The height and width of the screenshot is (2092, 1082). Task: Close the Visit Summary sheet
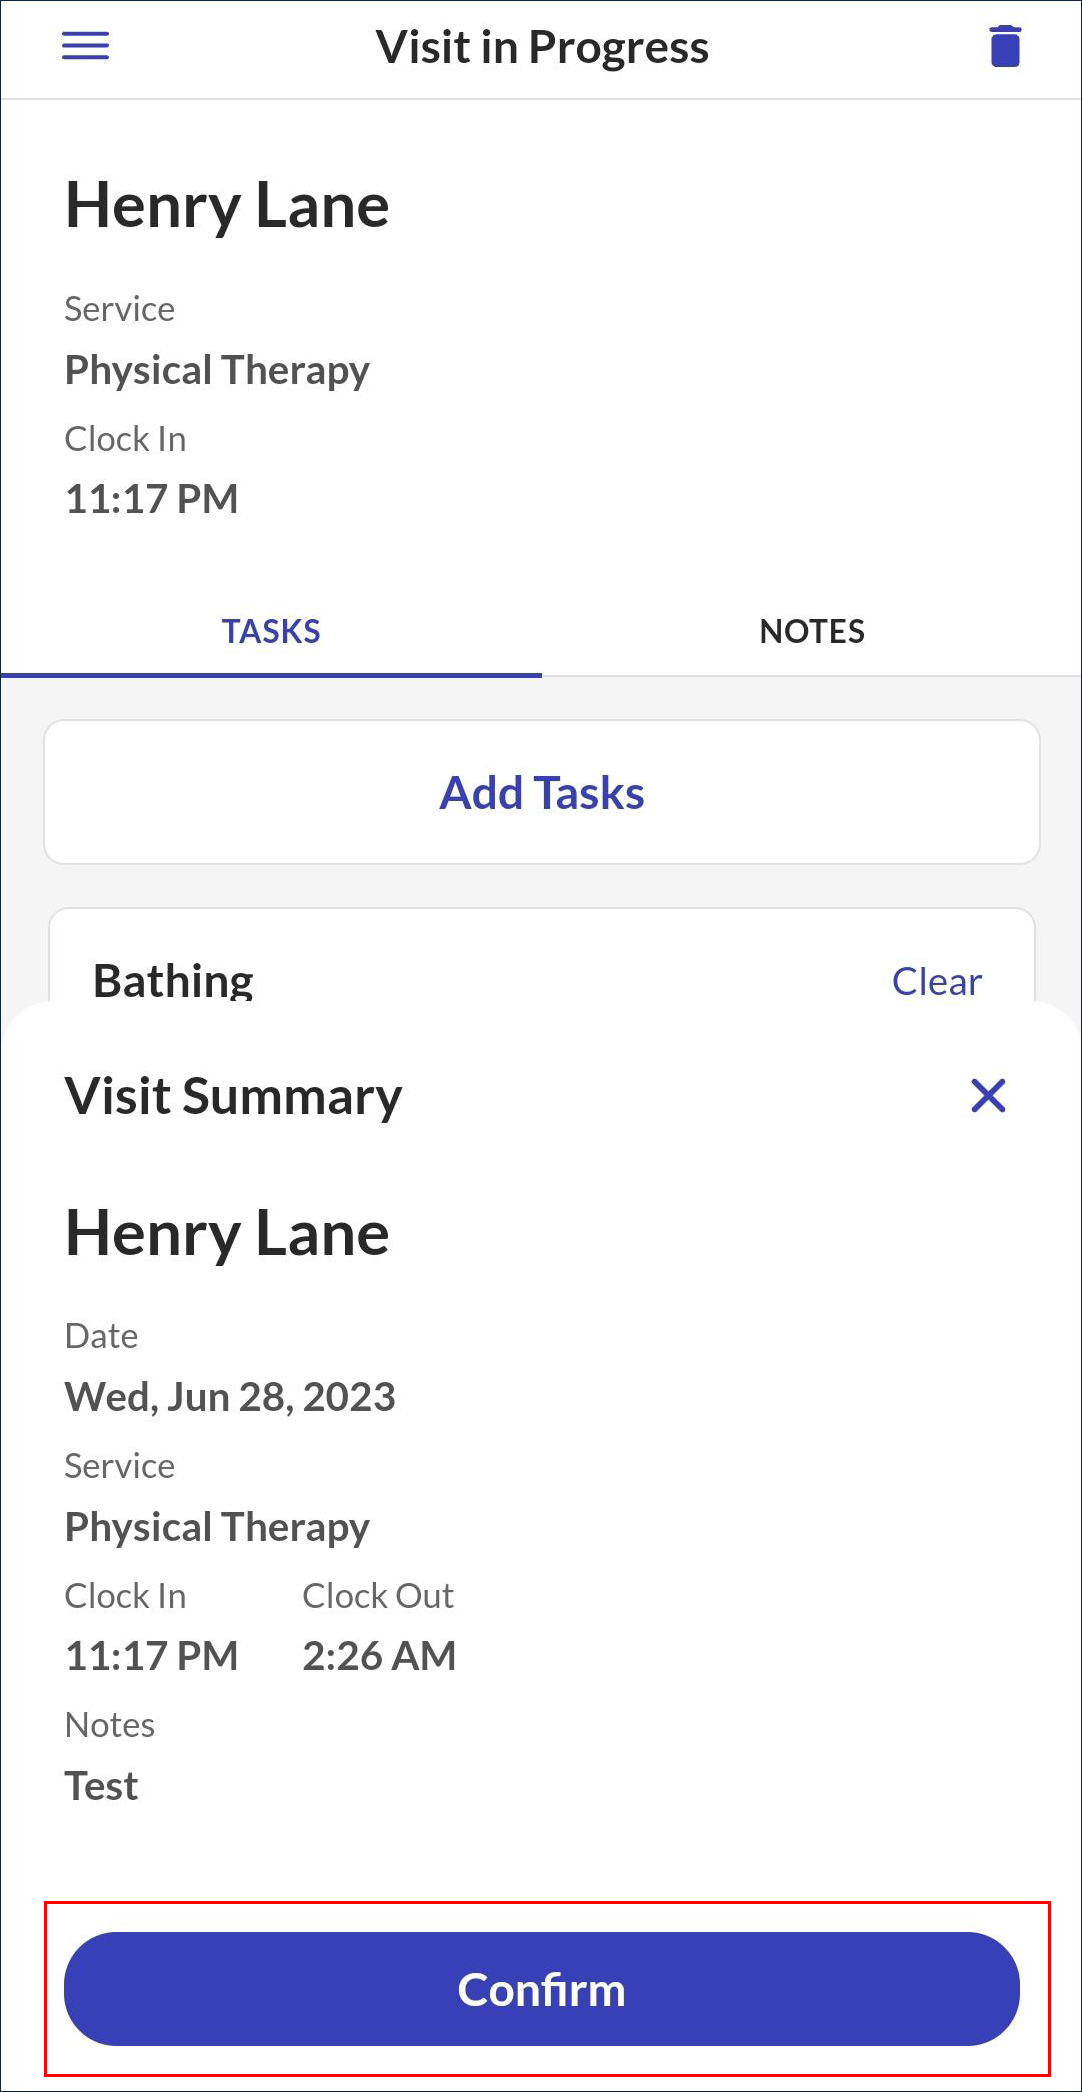point(988,1096)
